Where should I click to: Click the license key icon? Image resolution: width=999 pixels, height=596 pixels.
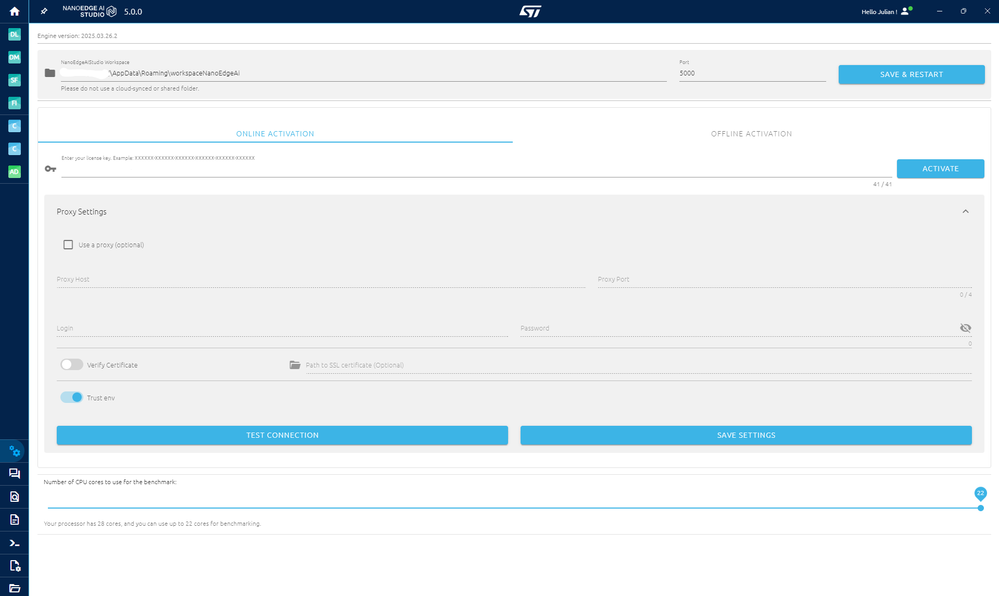pos(50,169)
